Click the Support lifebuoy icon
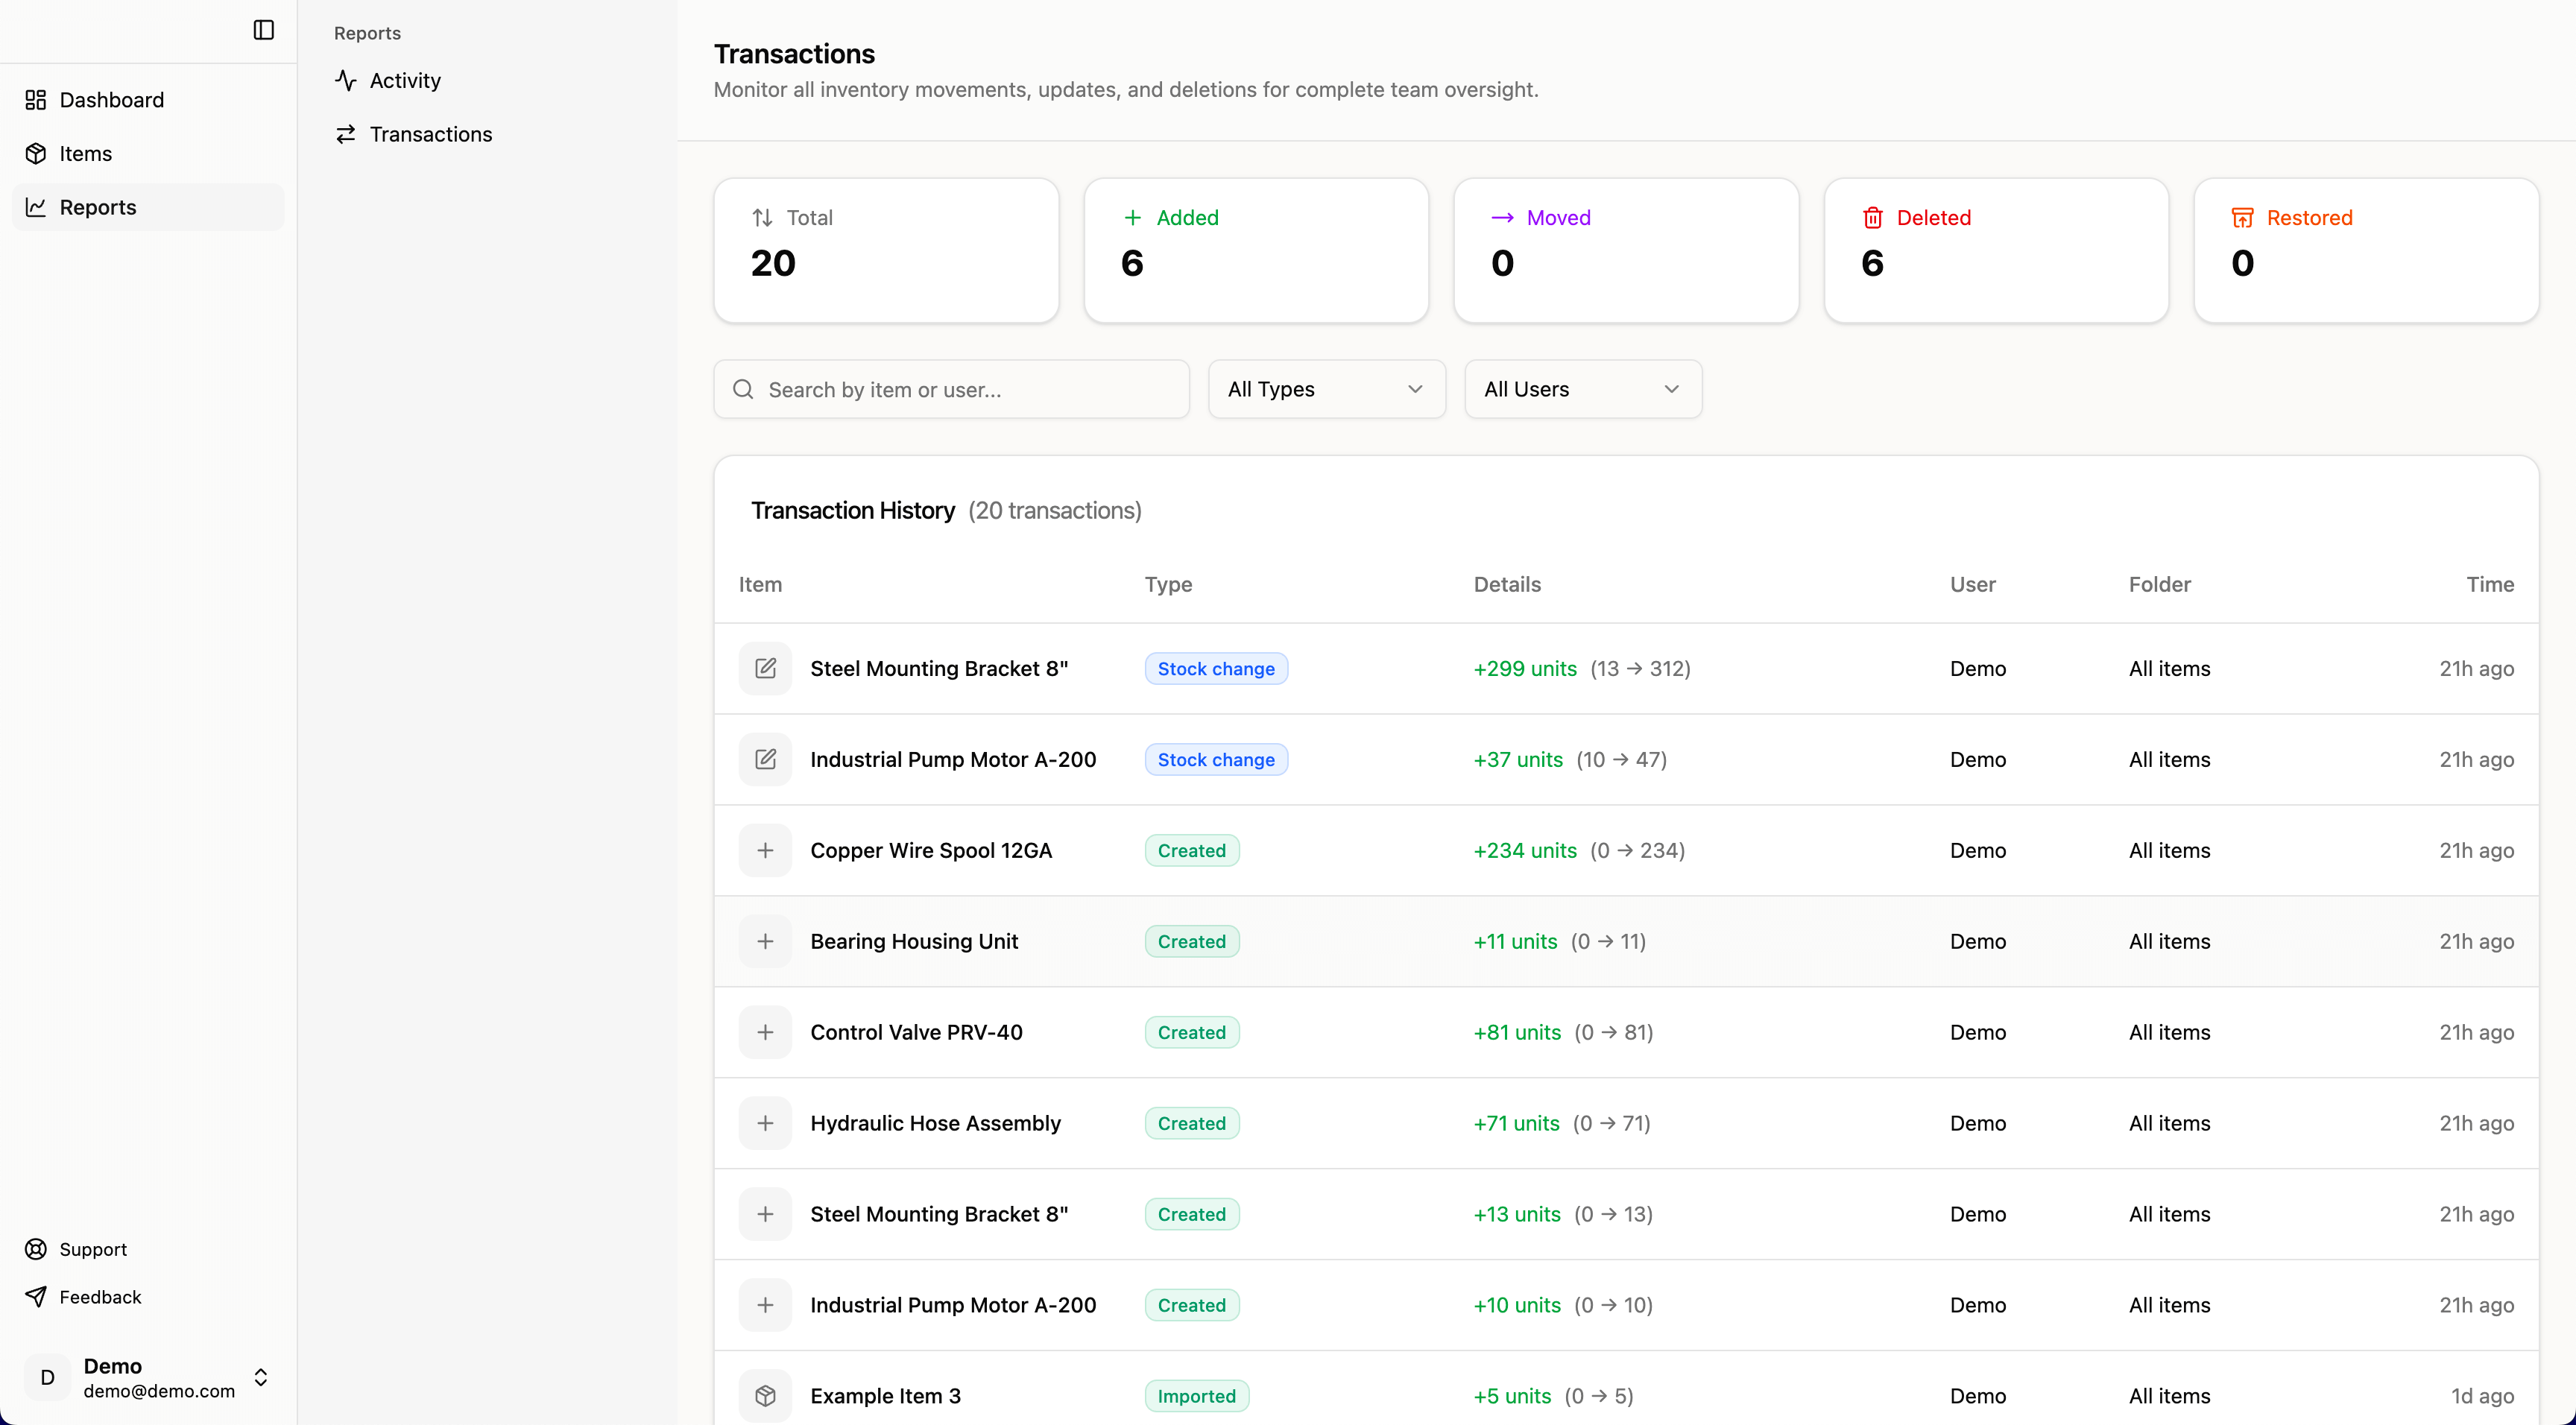2576x1425 pixels. click(36, 1249)
